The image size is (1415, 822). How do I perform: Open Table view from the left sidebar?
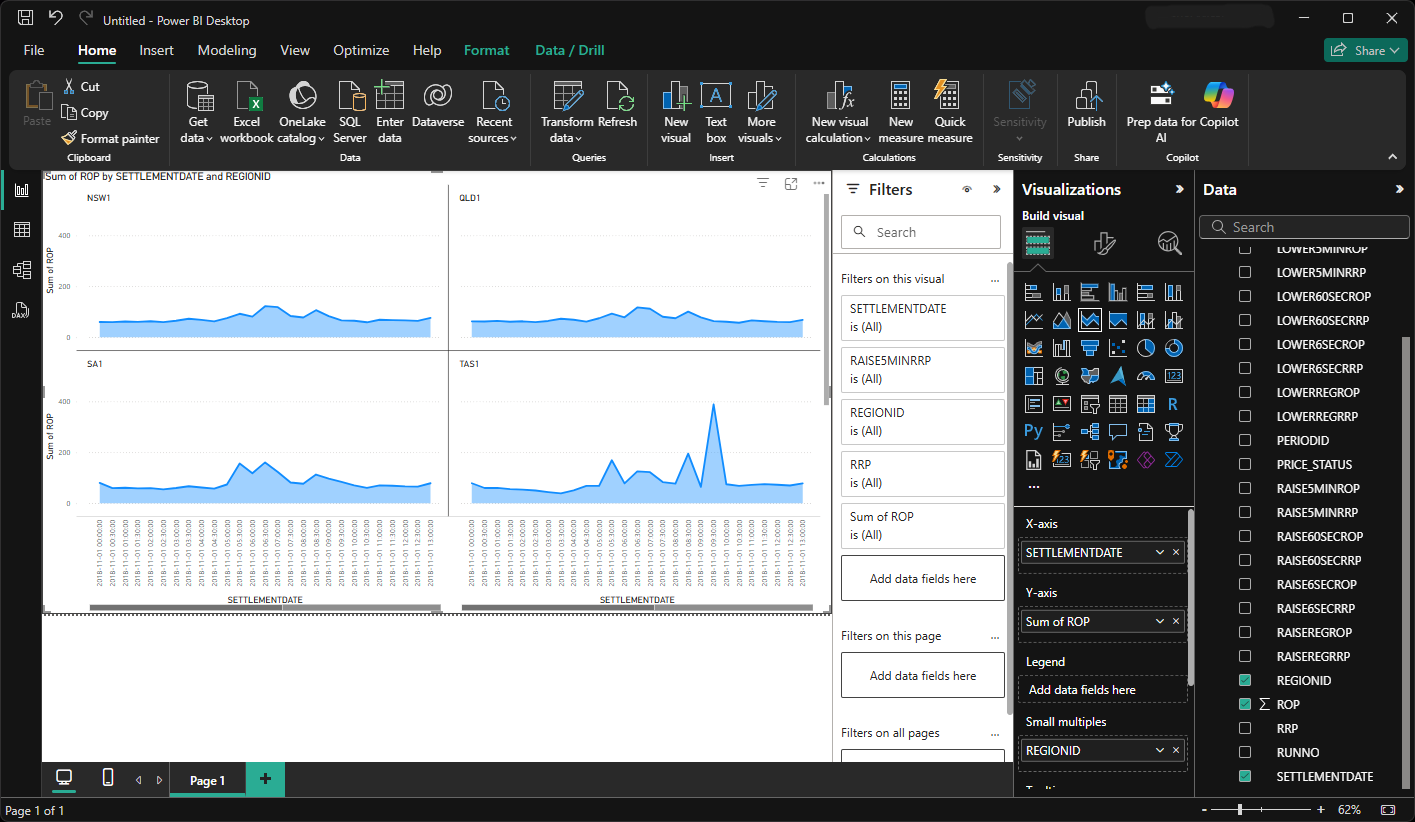pos(21,230)
